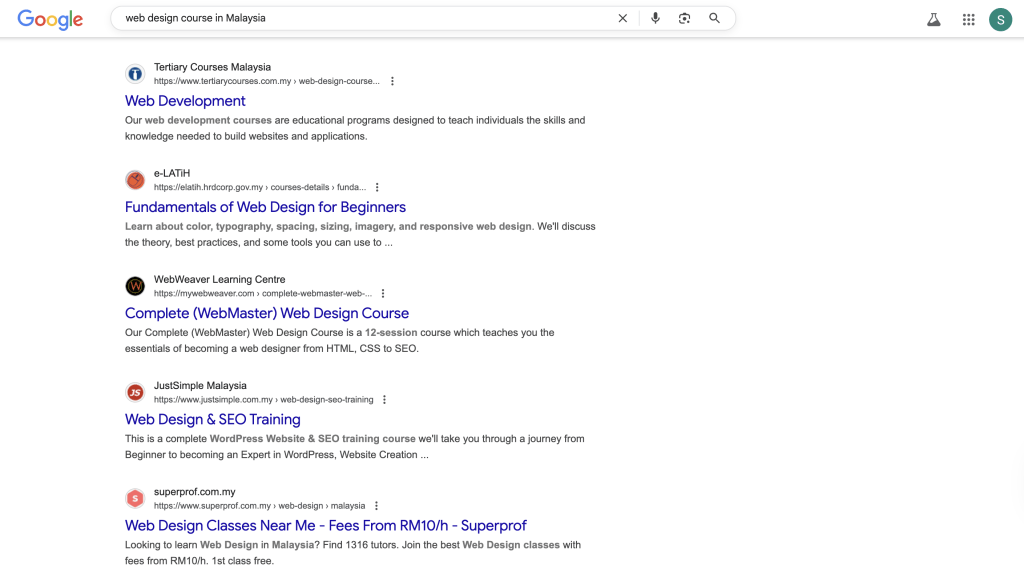Open Fundamentals of Web Design for Beginners
The height and width of the screenshot is (565, 1024).
pyautogui.click(x=265, y=207)
